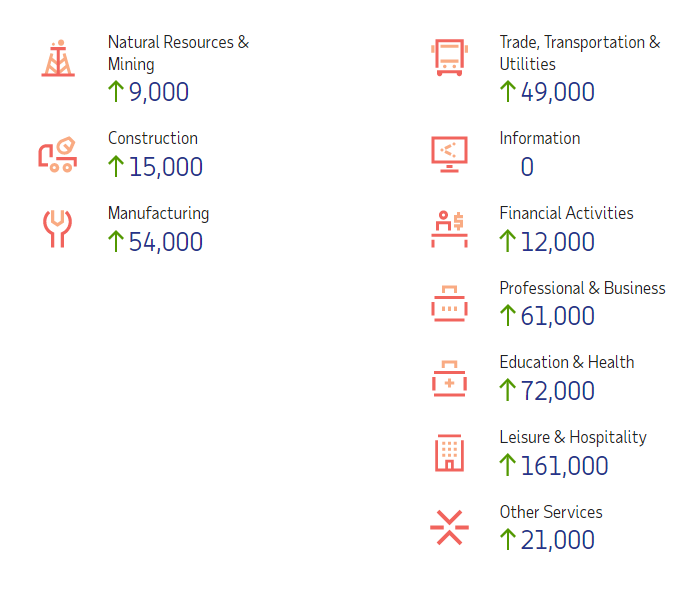Click the Financial Activities desk icon
Image resolution: width=698 pixels, height=591 pixels.
pos(449,229)
